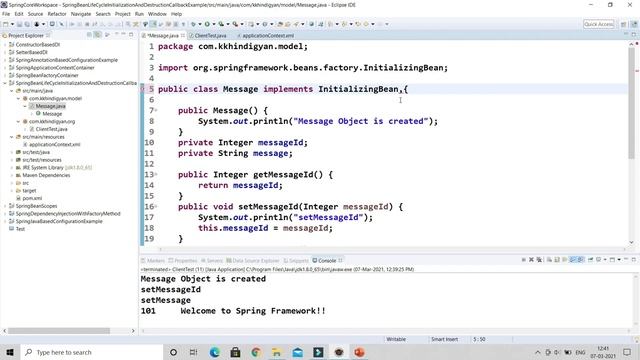Click the Save All icon in toolbar
Viewport: 640px width, 360px height.
pyautogui.click(x=27, y=24)
